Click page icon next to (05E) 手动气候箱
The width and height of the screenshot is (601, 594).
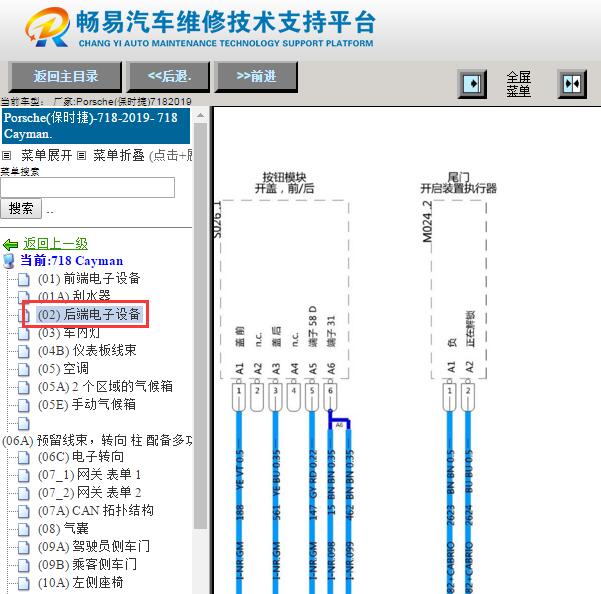pyautogui.click(x=23, y=405)
